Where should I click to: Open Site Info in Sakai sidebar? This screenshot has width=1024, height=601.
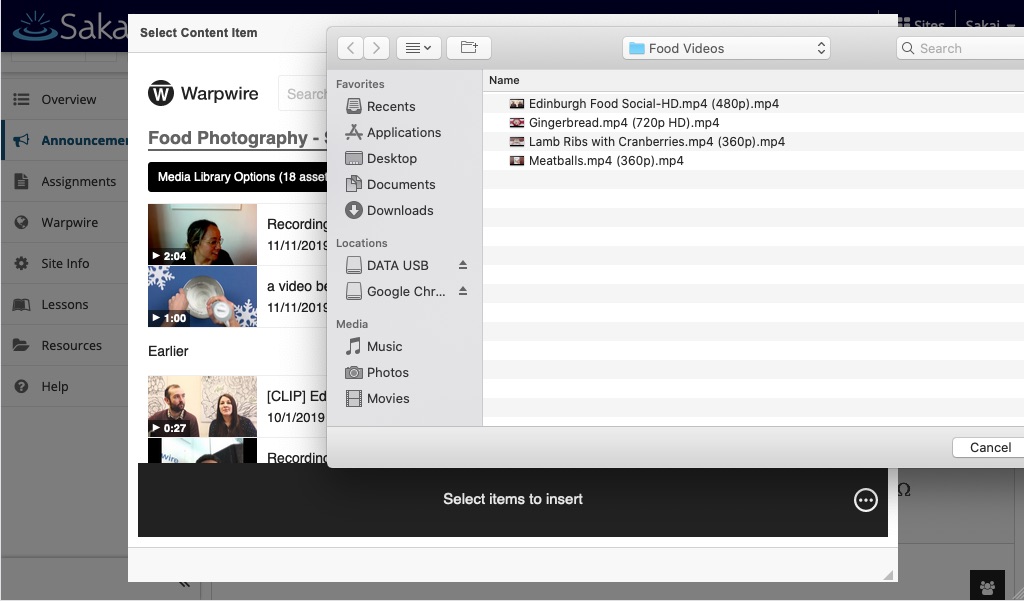tap(64, 263)
